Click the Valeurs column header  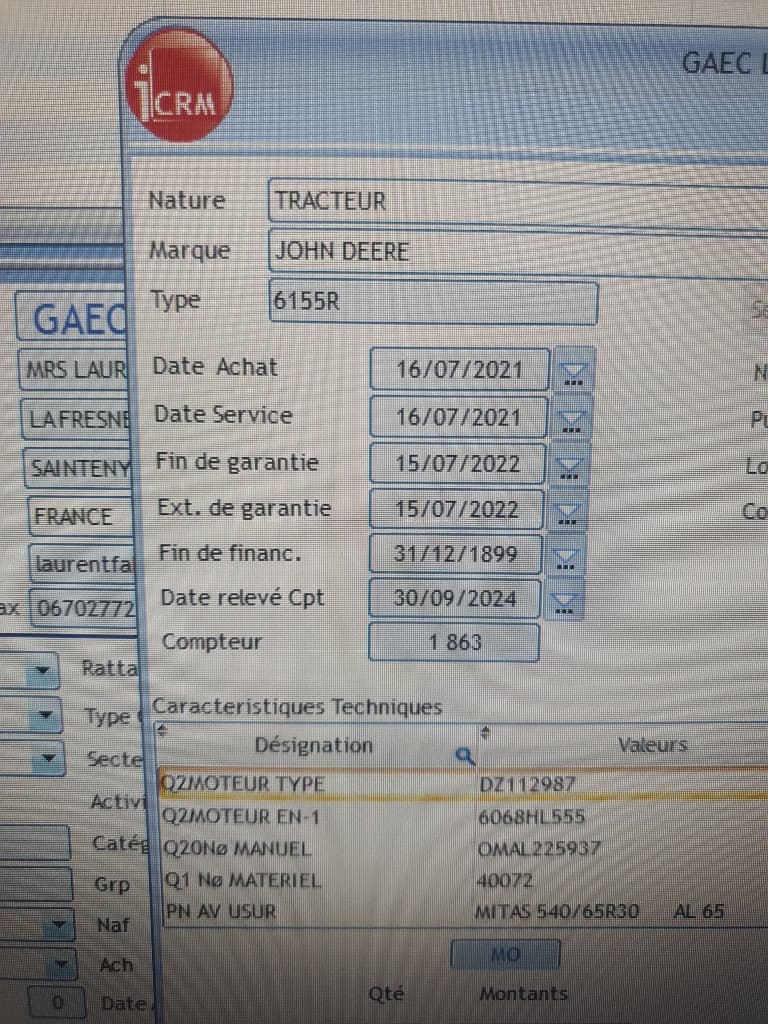click(x=652, y=746)
